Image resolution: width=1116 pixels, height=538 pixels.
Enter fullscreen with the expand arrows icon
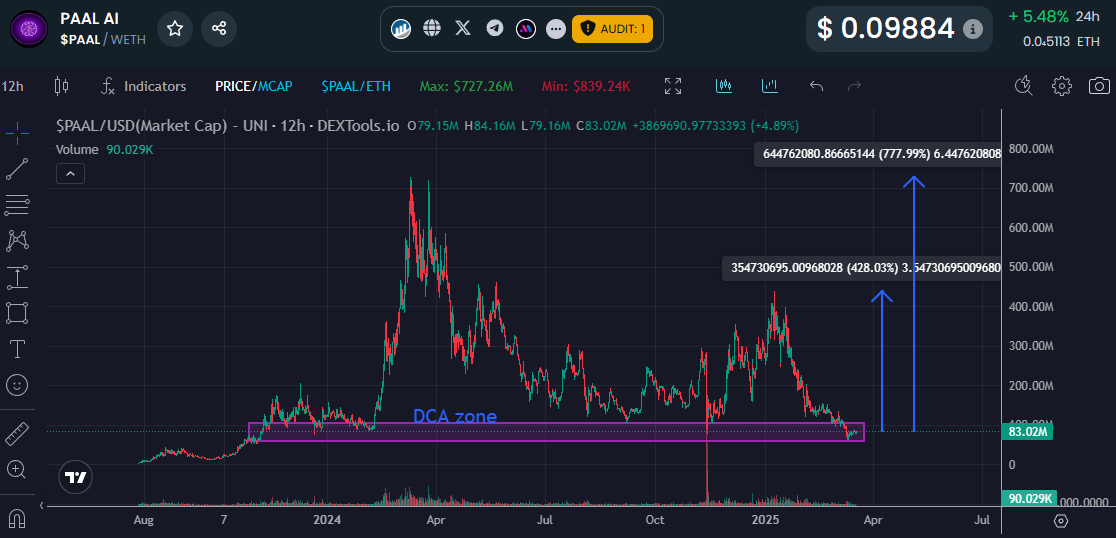(673, 86)
